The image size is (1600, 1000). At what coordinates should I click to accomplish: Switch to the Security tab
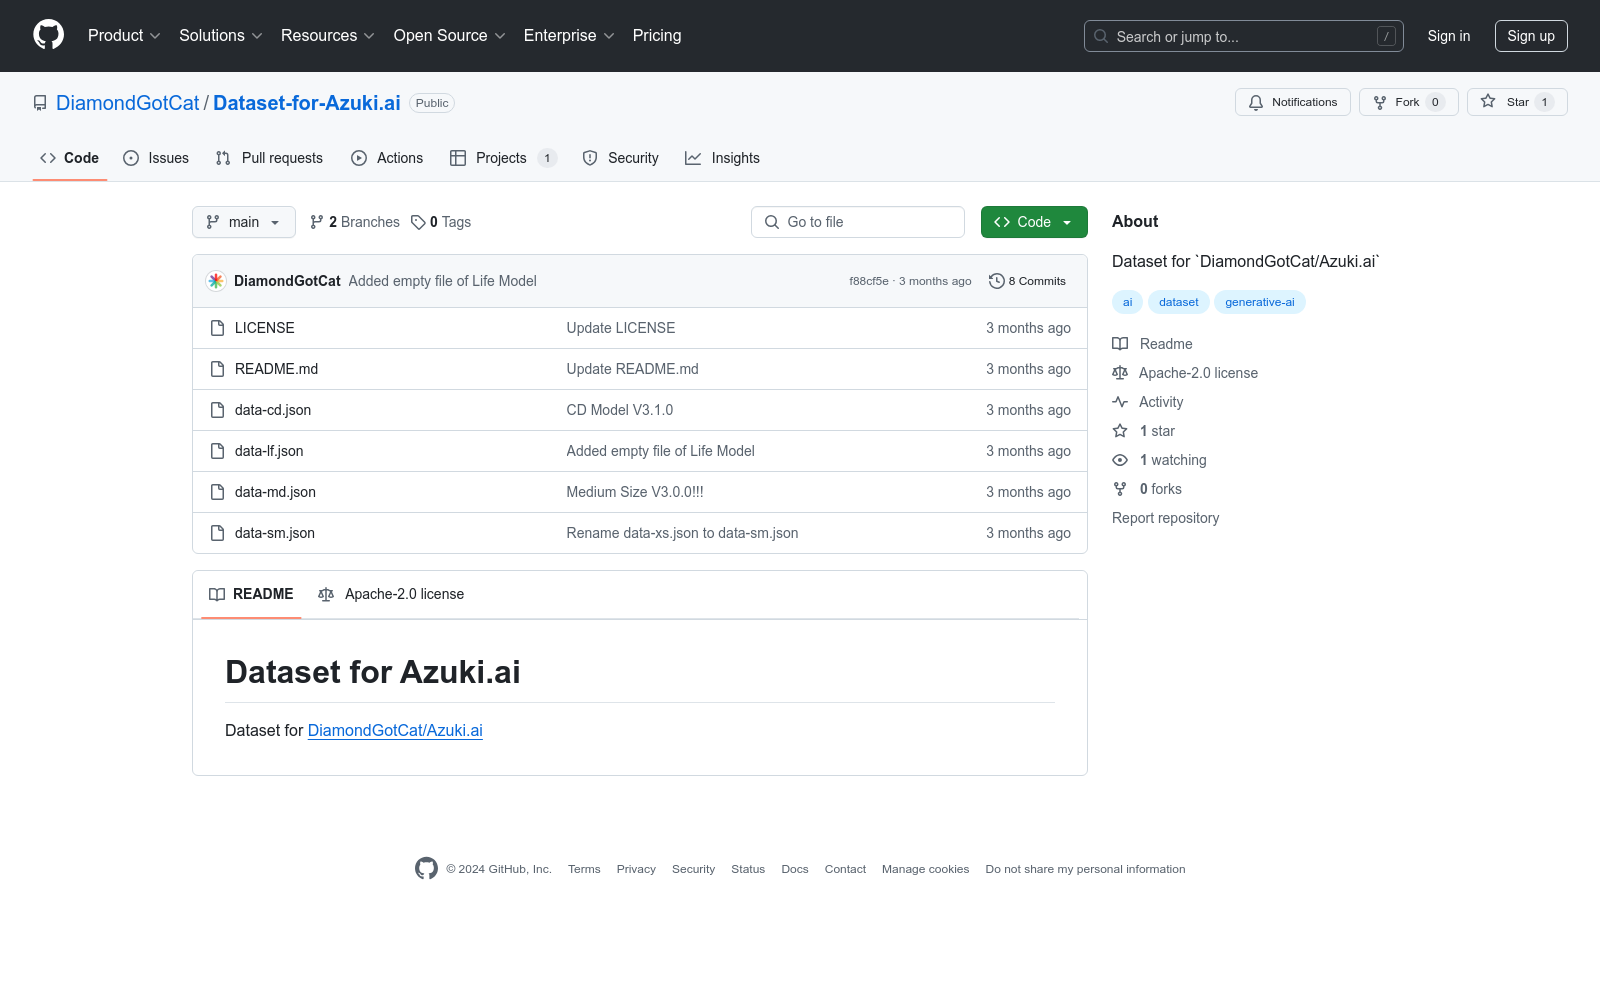[x=621, y=158]
